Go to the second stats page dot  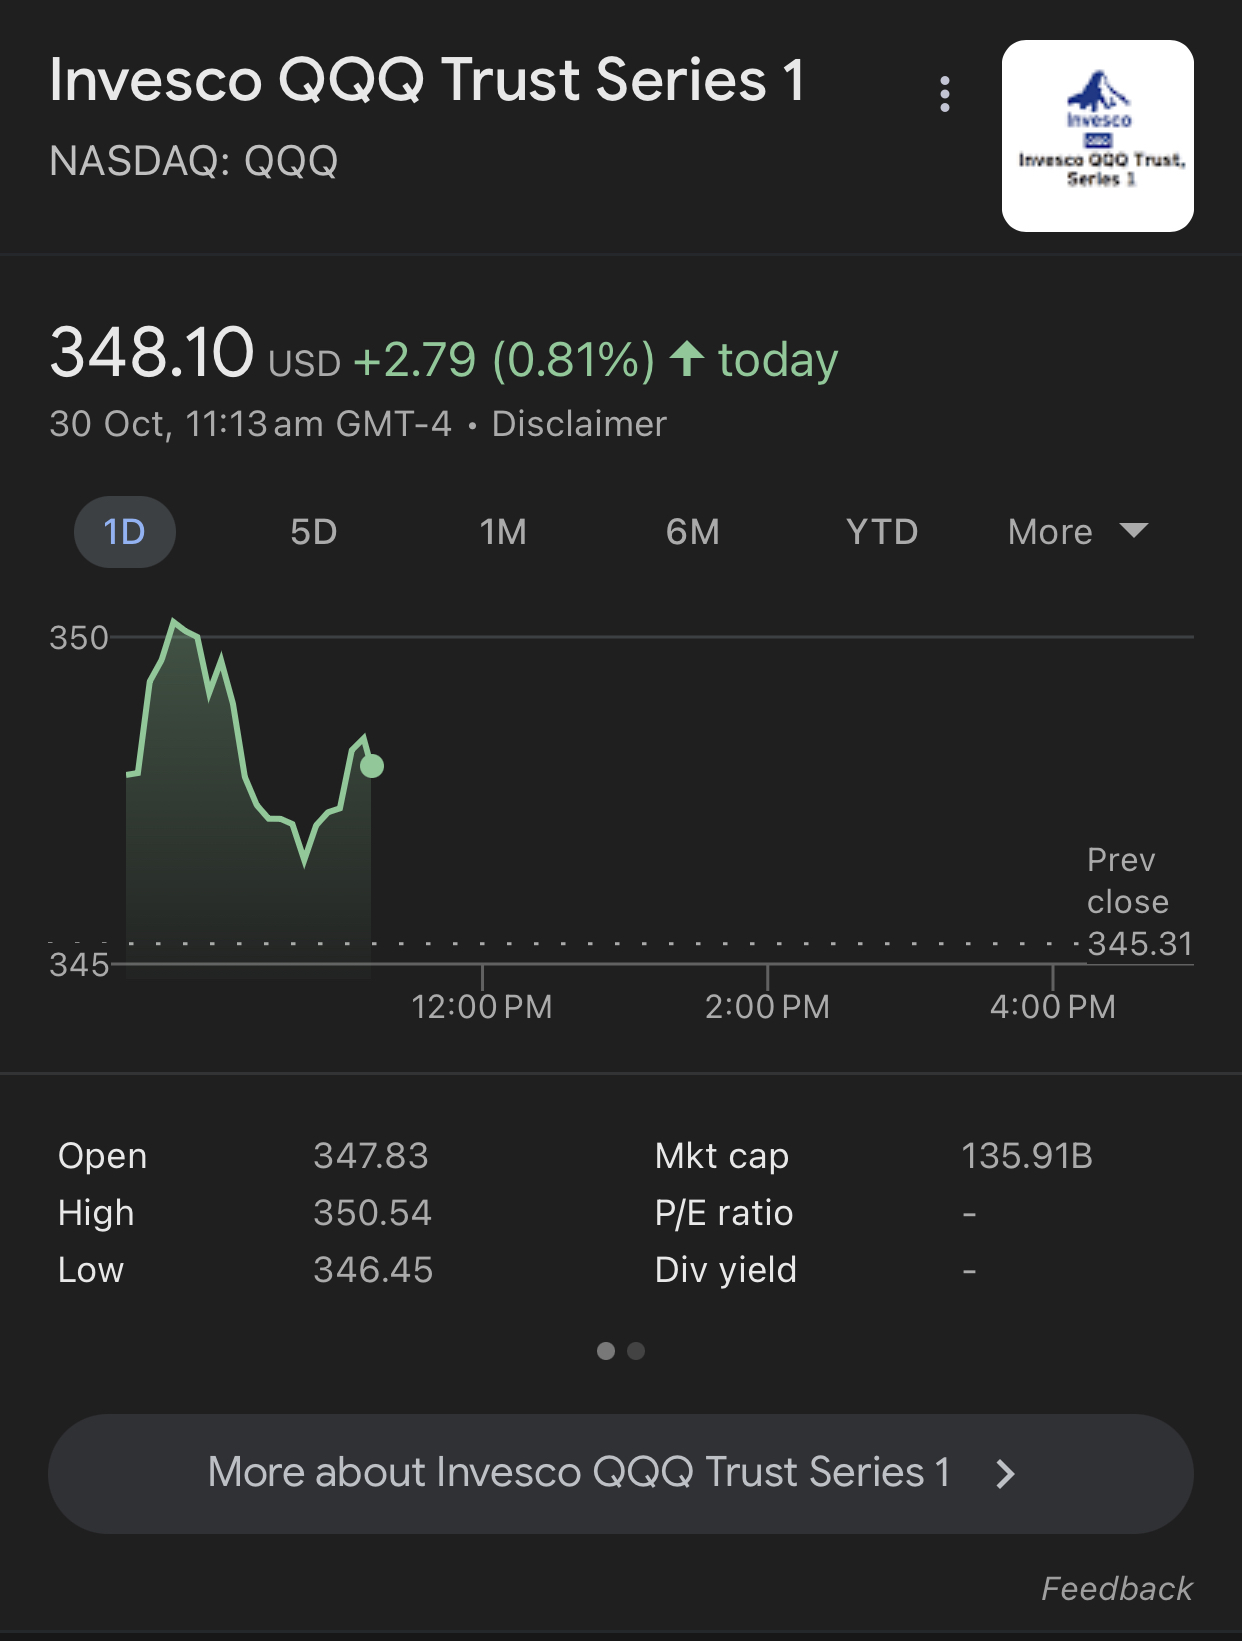click(636, 1351)
